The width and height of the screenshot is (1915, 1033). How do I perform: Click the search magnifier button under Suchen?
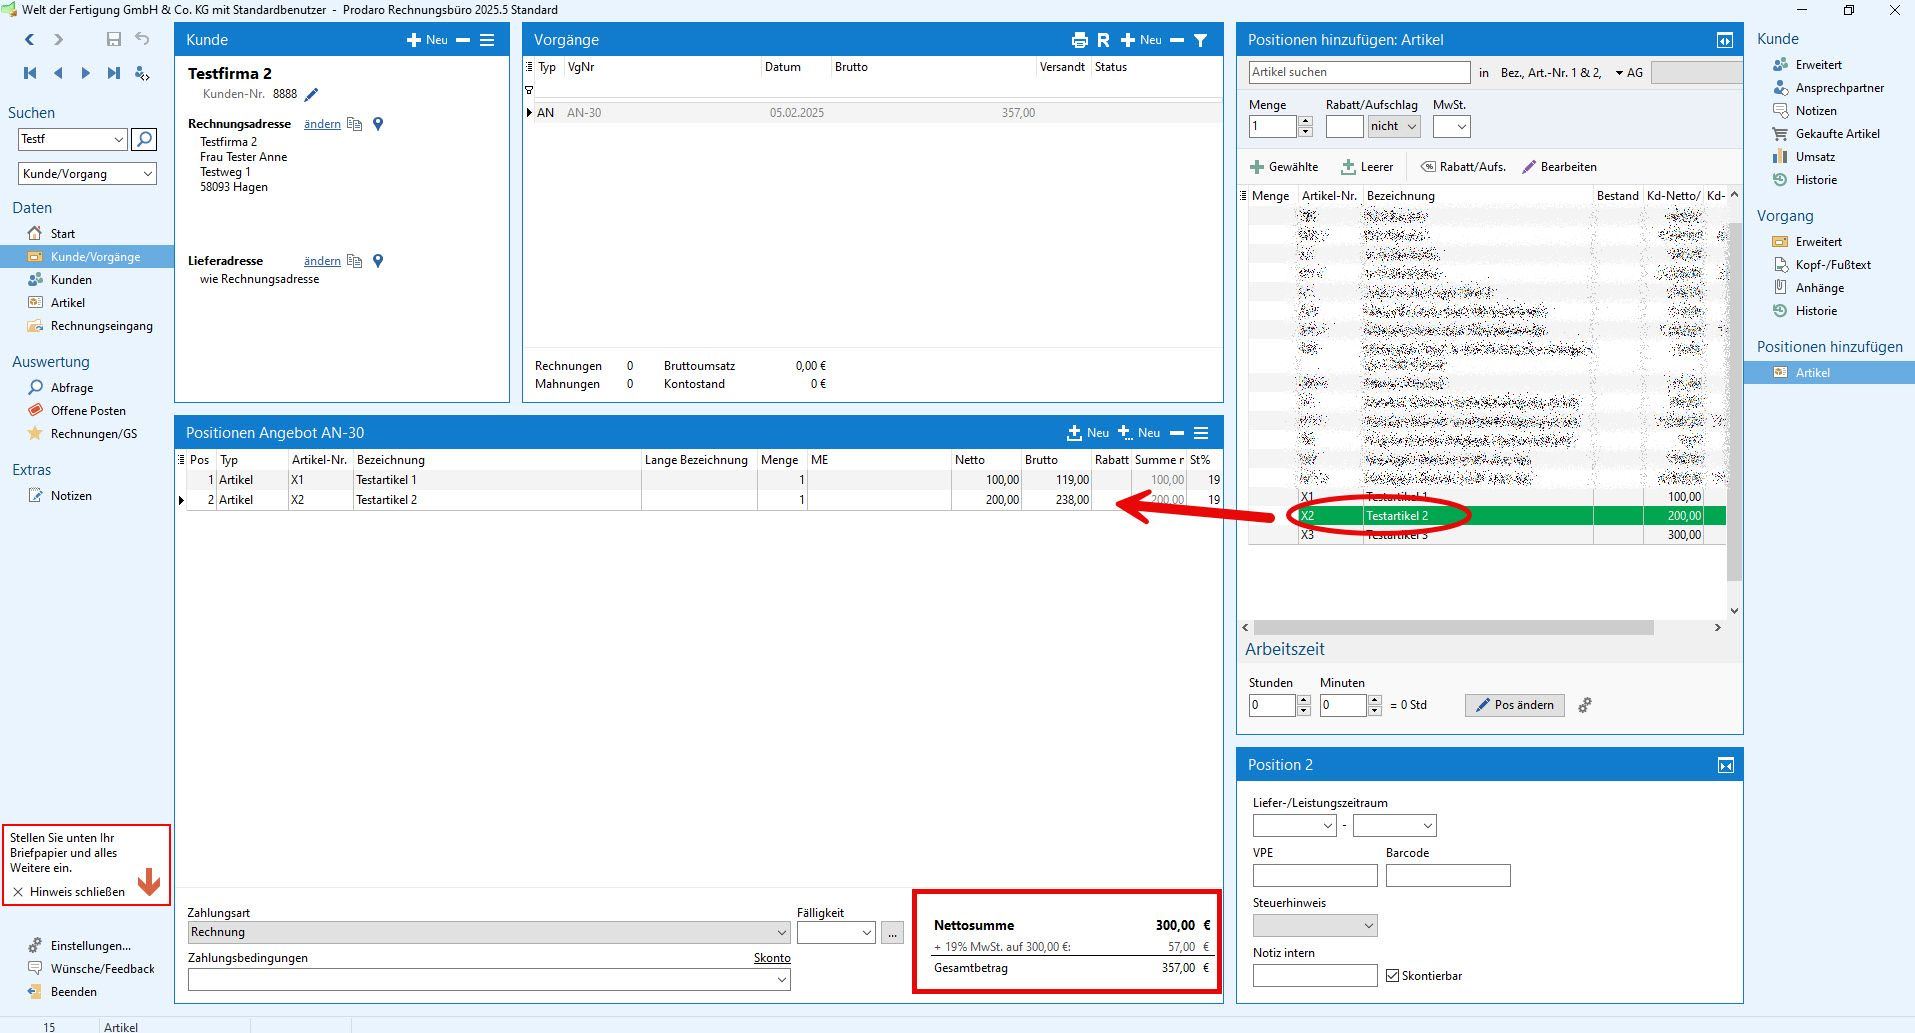point(144,139)
